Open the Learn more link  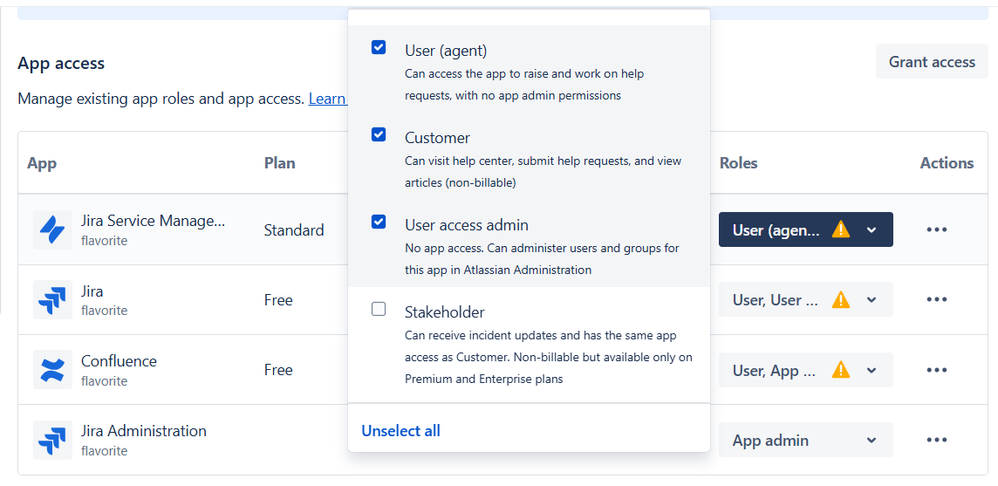[x=328, y=99]
